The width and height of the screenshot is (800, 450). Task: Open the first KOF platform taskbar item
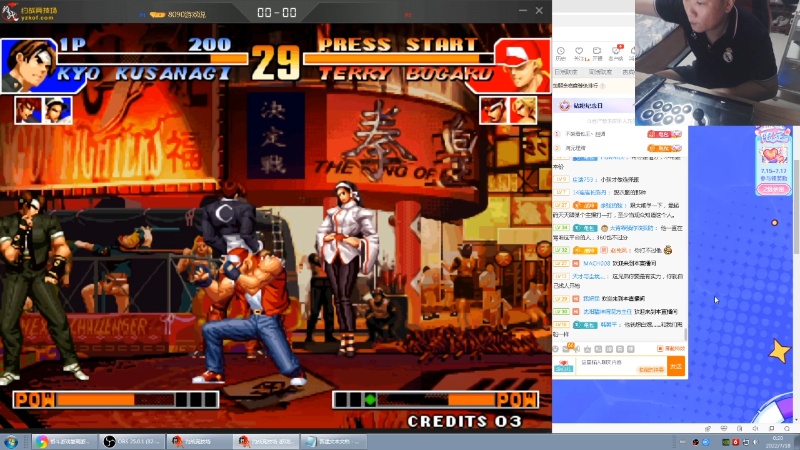[x=199, y=441]
